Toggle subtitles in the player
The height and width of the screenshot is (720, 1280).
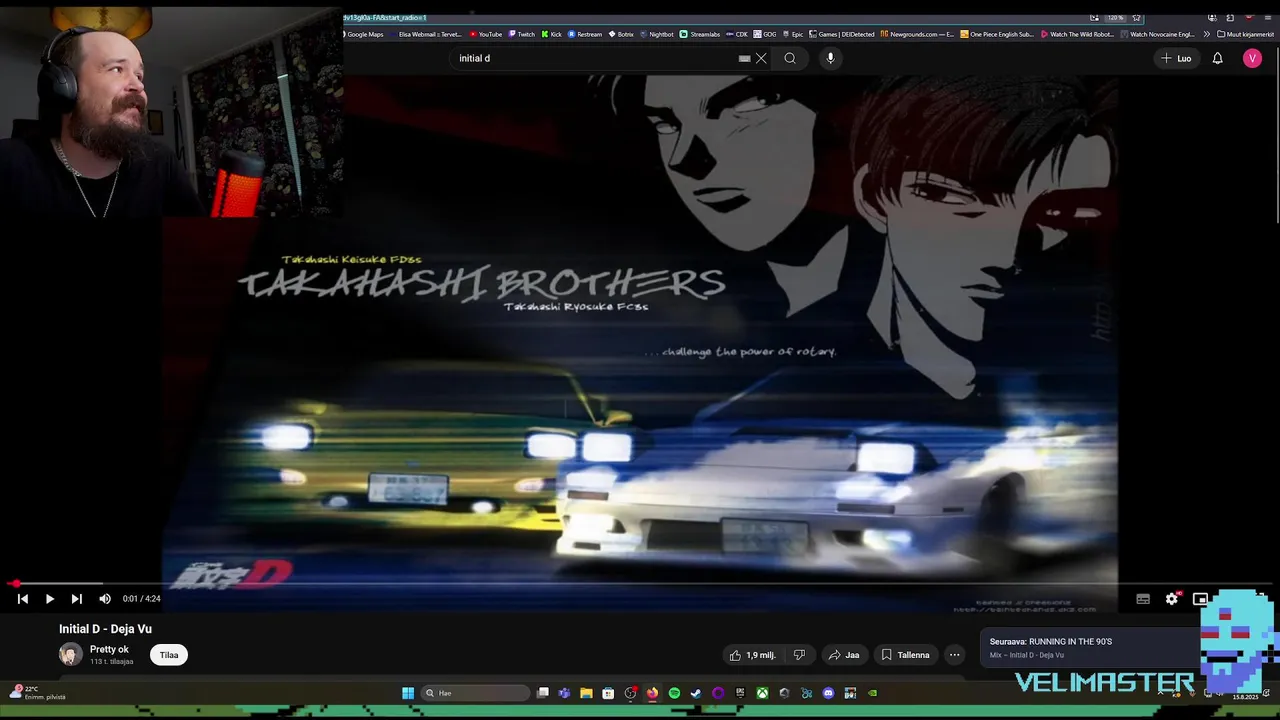[1143, 599]
